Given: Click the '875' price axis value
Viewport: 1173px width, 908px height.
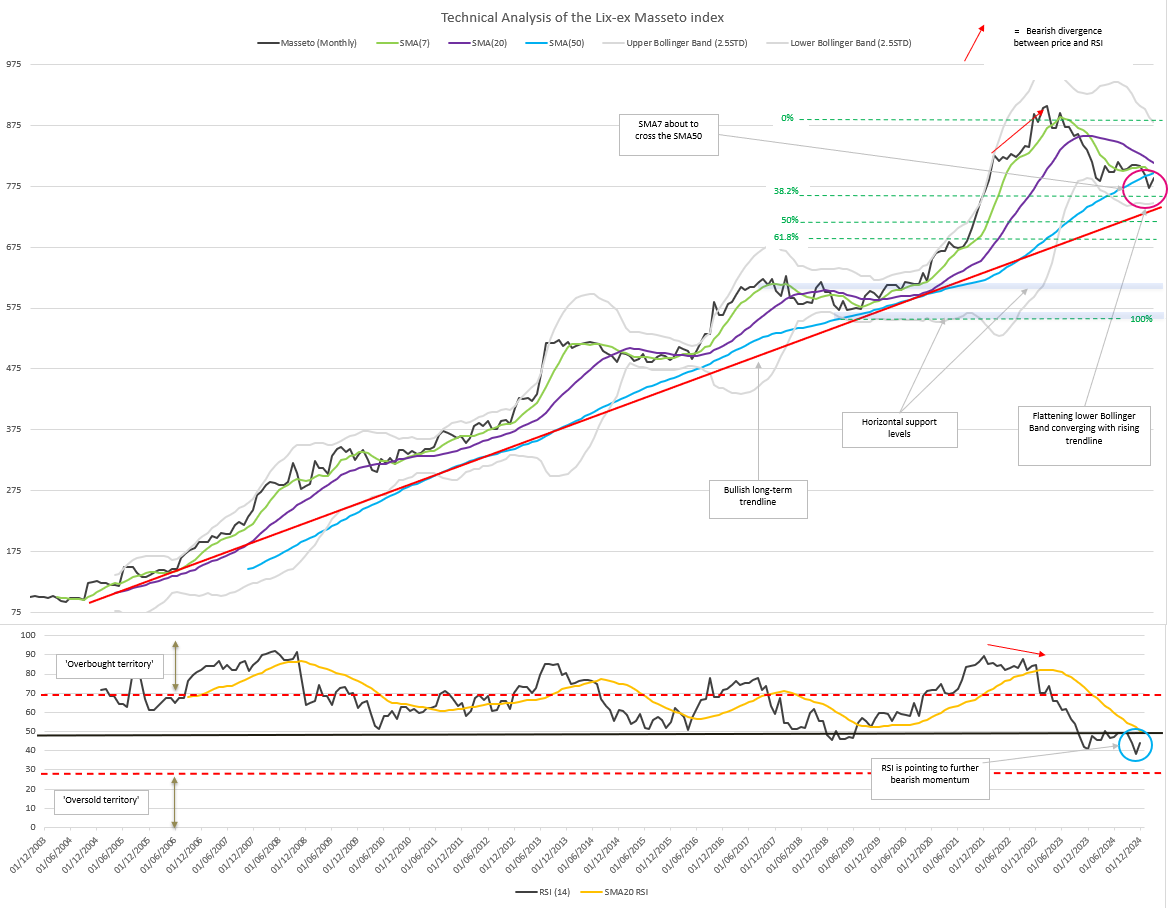Looking at the screenshot, I should click(14, 126).
